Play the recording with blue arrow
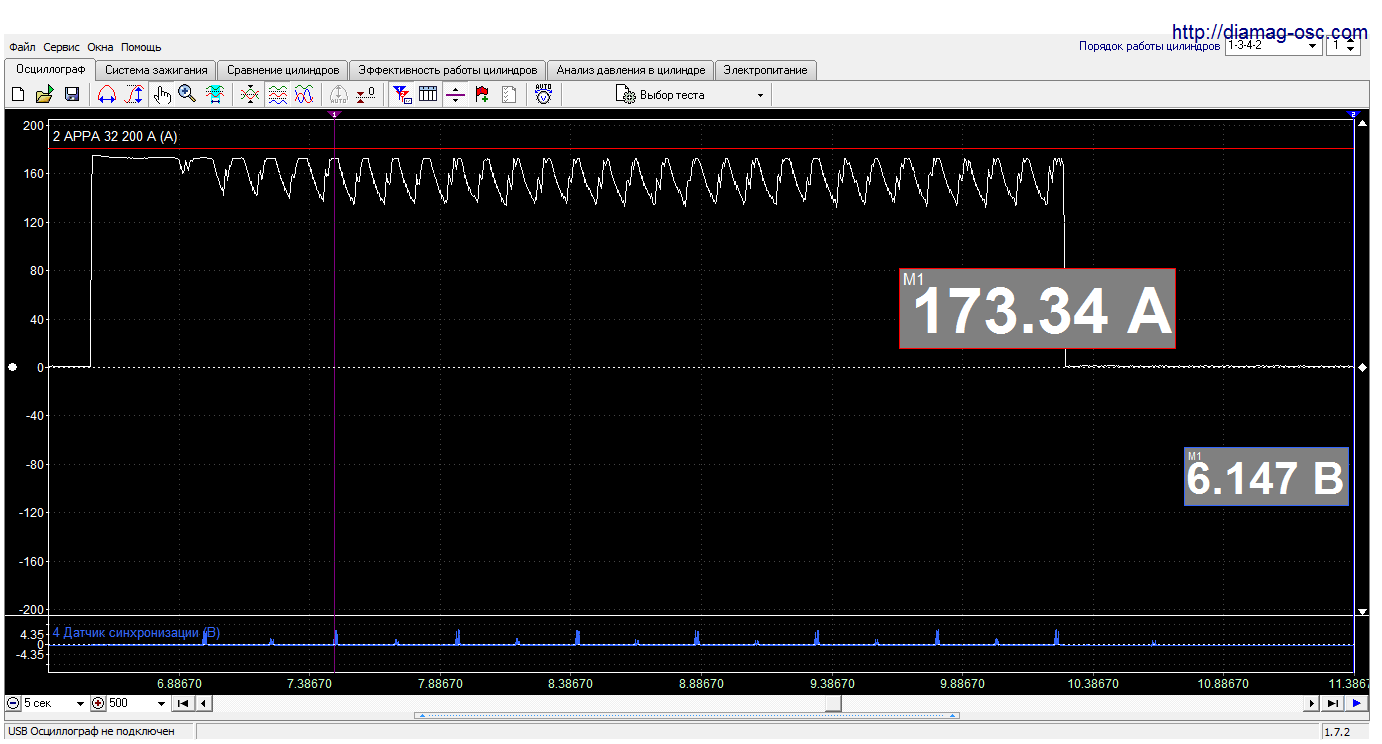Screen dimensions: 1382x744 pos(1356,704)
